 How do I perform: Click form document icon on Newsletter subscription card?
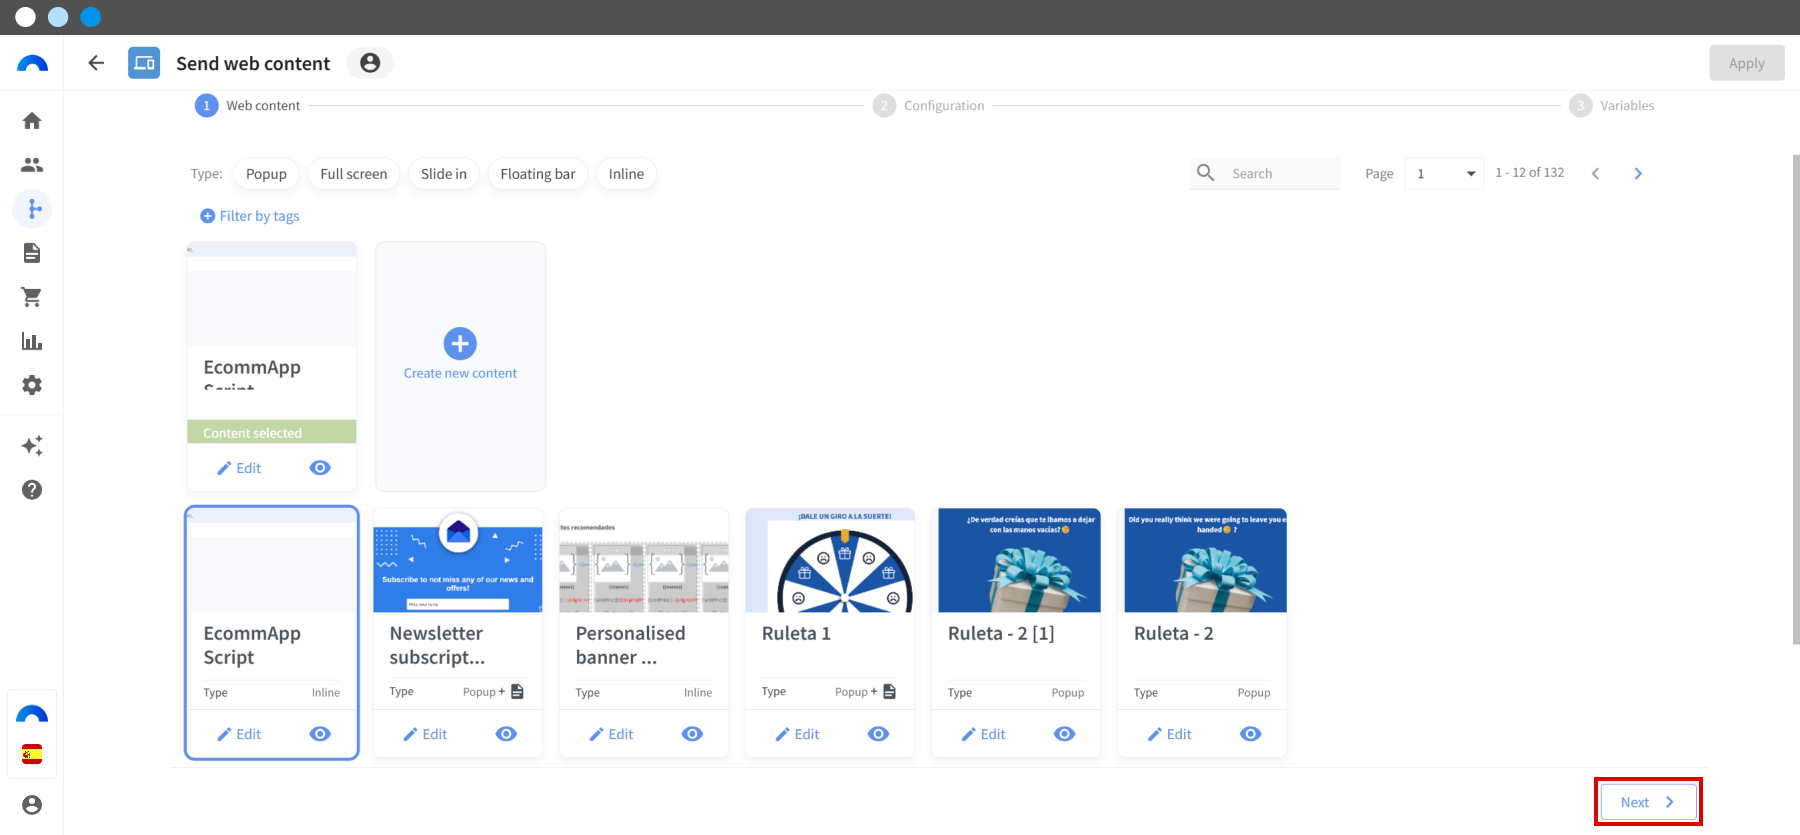[518, 691]
